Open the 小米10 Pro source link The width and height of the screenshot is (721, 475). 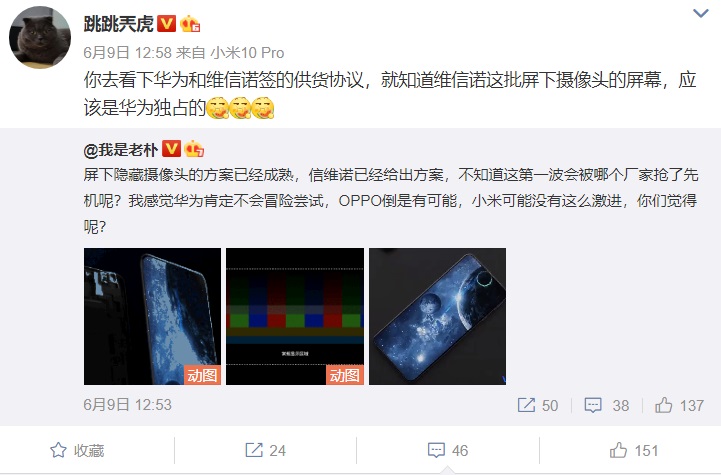point(247,53)
